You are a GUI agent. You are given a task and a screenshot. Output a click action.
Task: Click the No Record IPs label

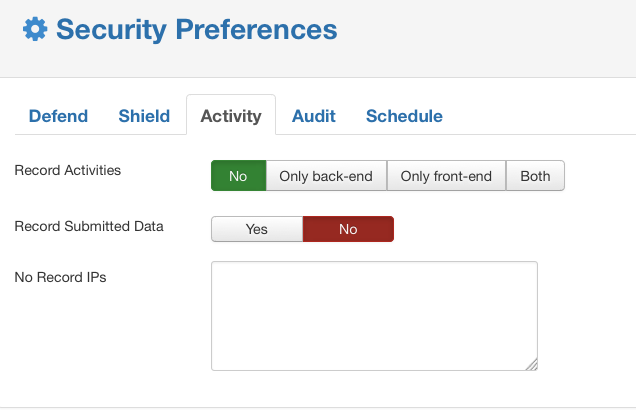coord(60,277)
